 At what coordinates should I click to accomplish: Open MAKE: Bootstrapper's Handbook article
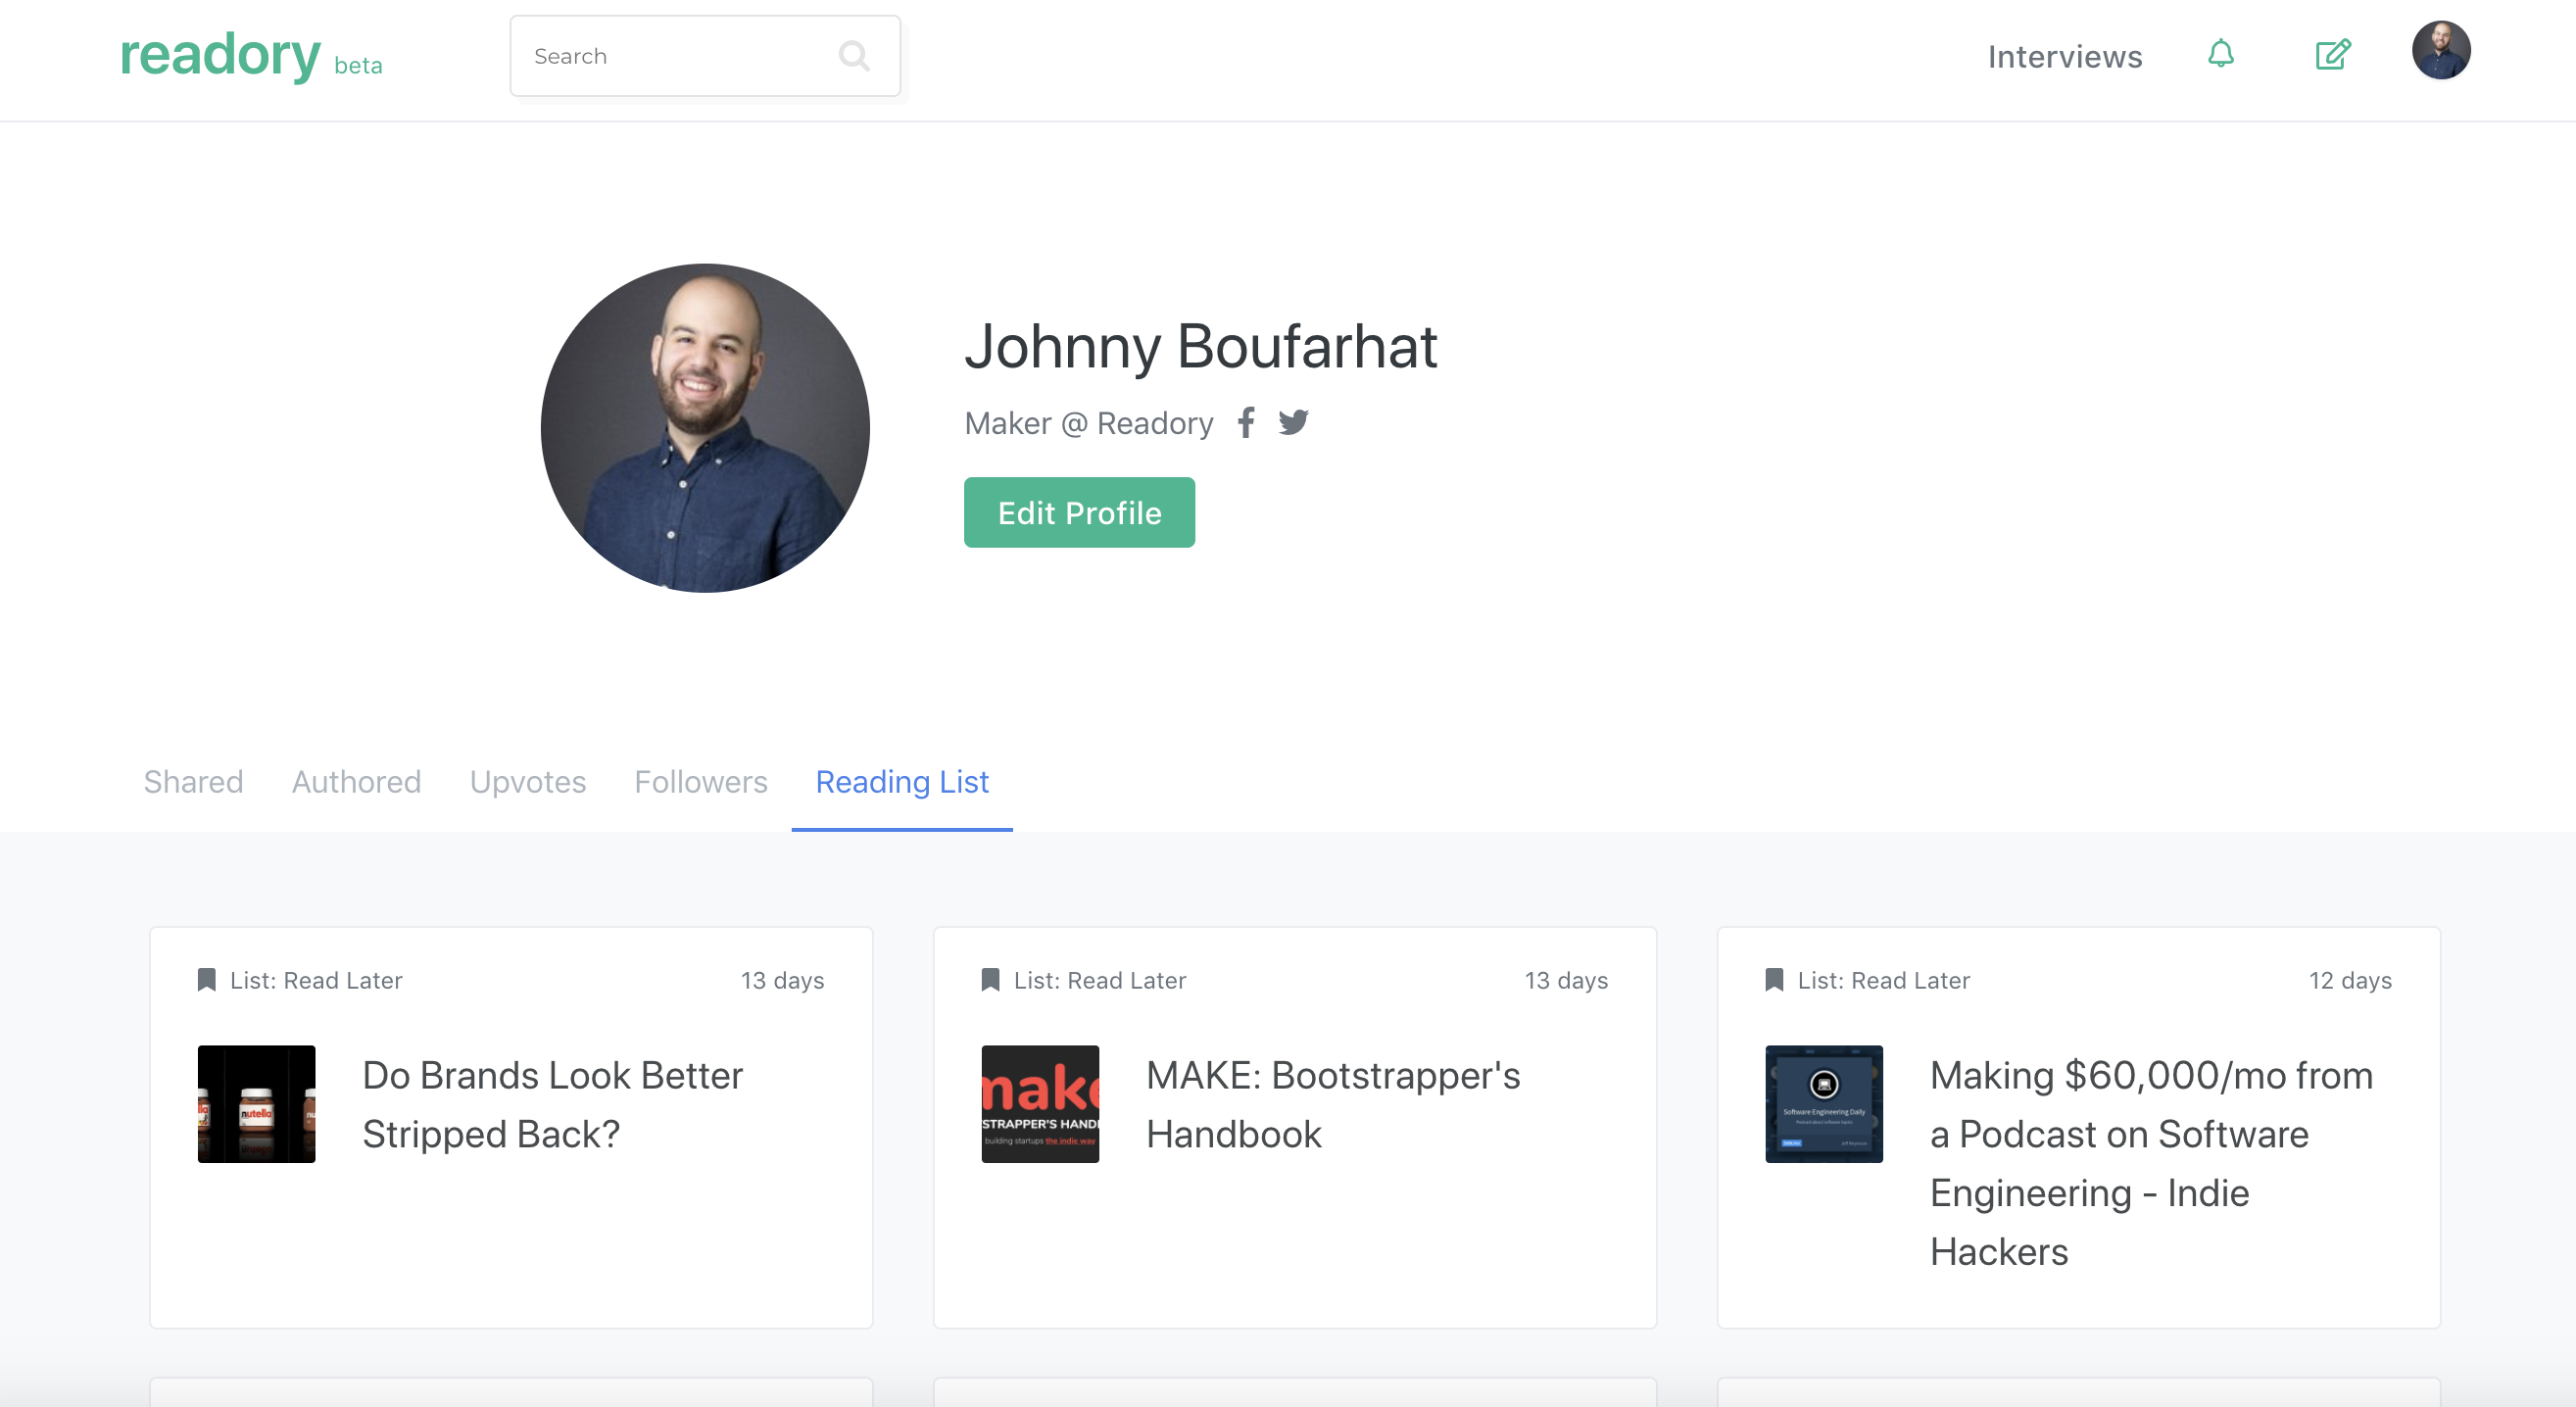click(x=1333, y=1104)
